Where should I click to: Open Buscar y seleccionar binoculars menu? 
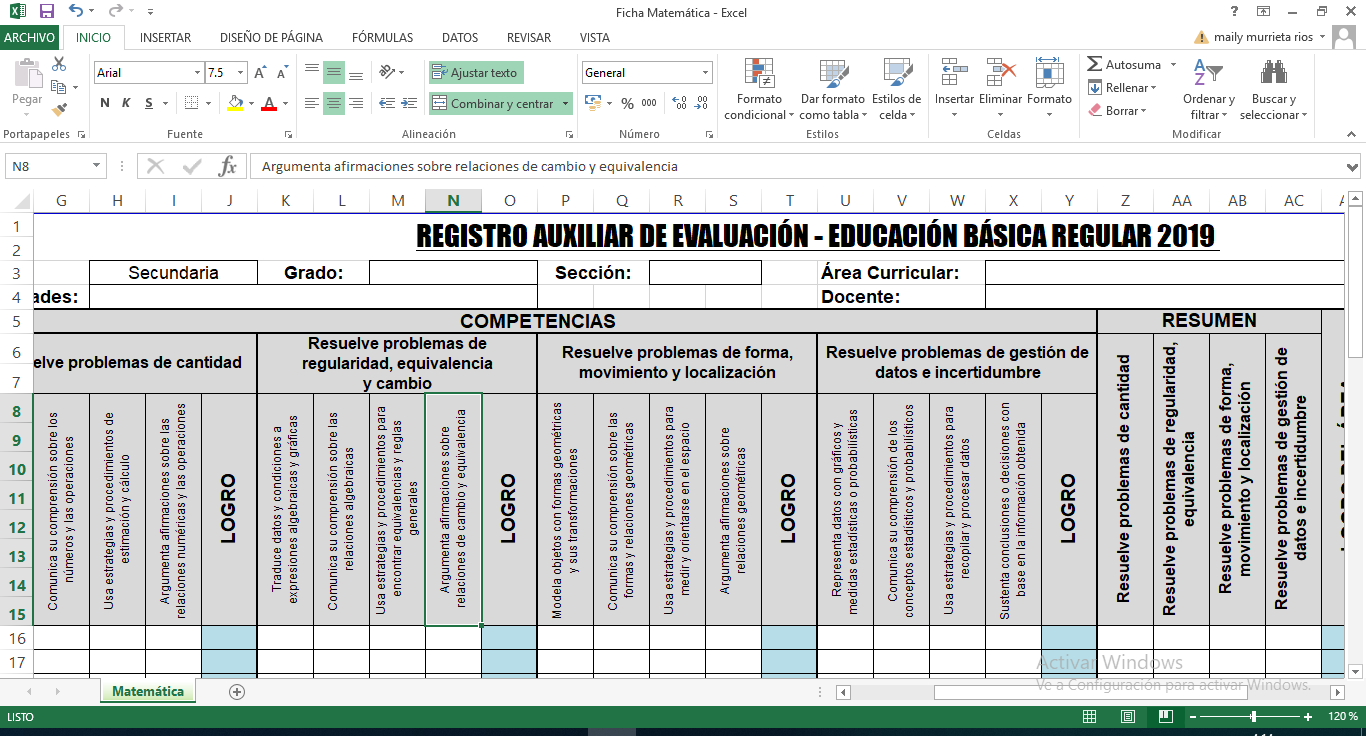coord(1274,90)
